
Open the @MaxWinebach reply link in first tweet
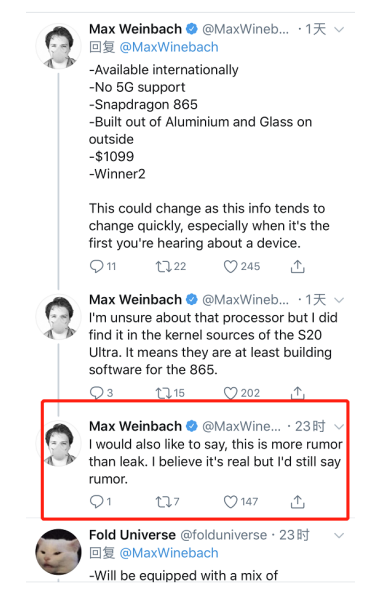click(169, 47)
